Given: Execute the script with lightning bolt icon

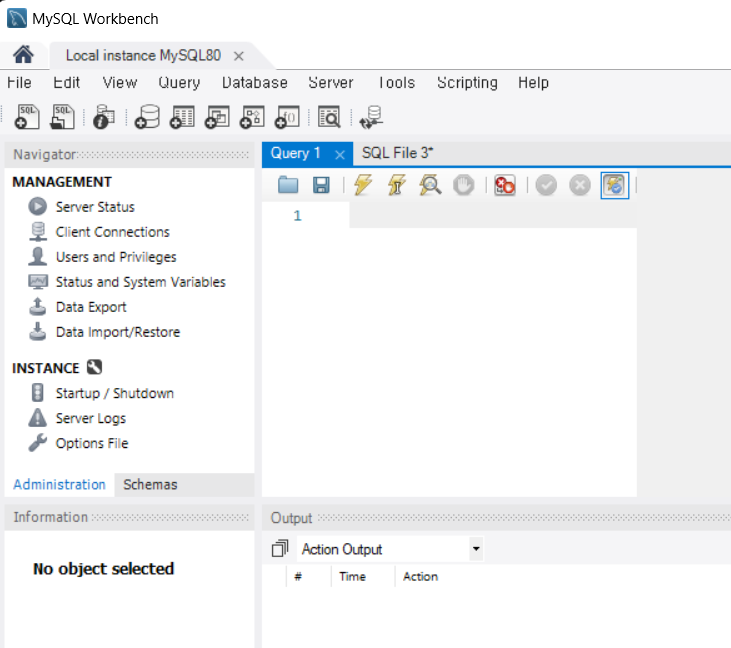Looking at the screenshot, I should click(363, 185).
